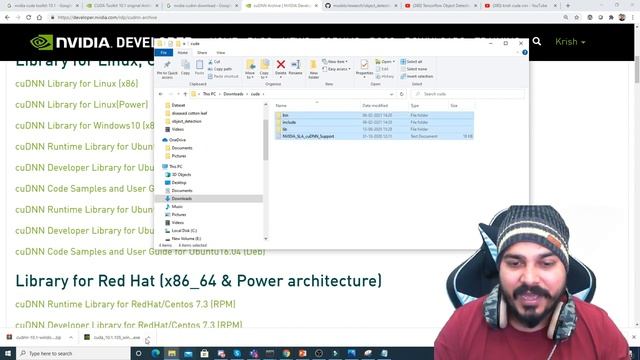Screen dimensions: 640x360
Task: Expand New item dropdown
Action: pos(335,62)
